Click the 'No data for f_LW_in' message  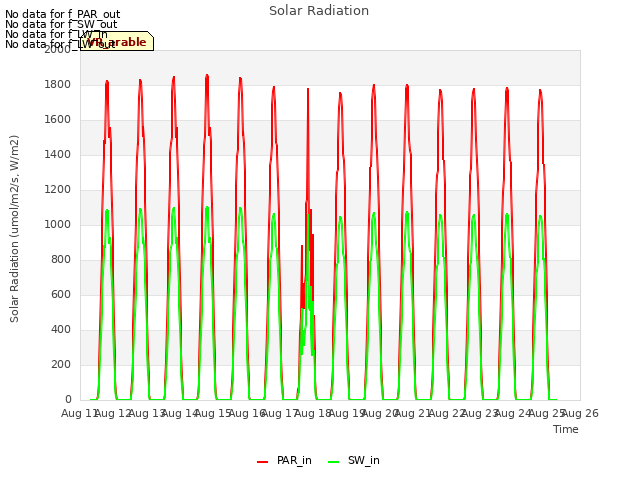coord(56,34)
